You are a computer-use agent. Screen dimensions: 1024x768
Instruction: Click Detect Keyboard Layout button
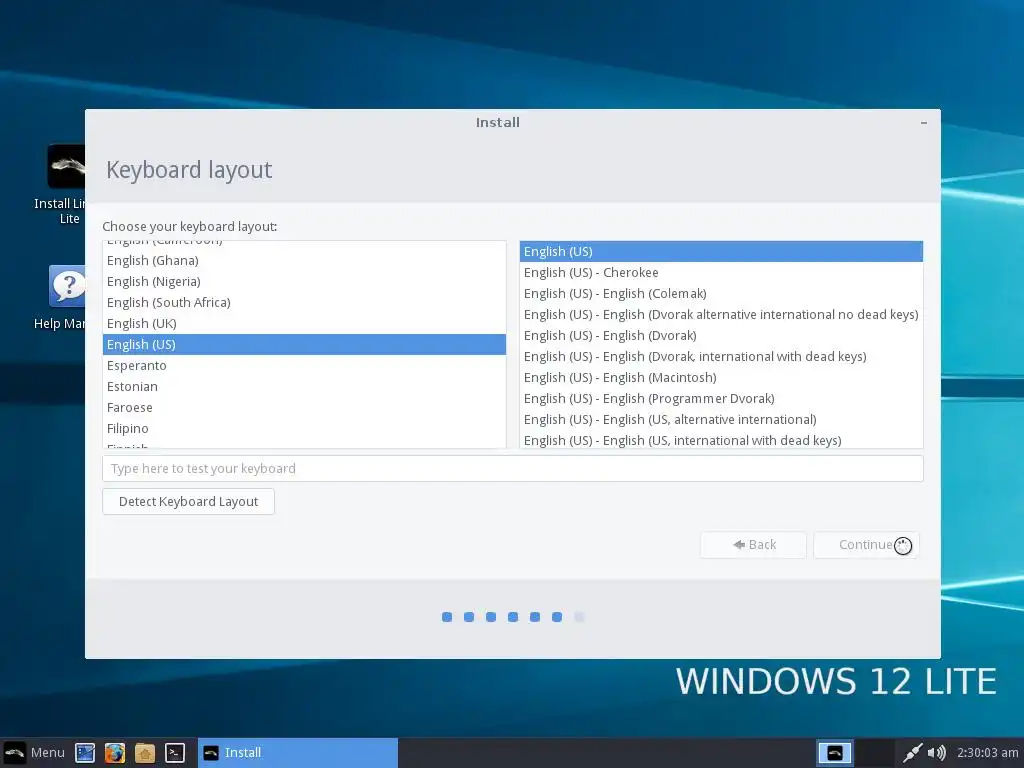(188, 502)
